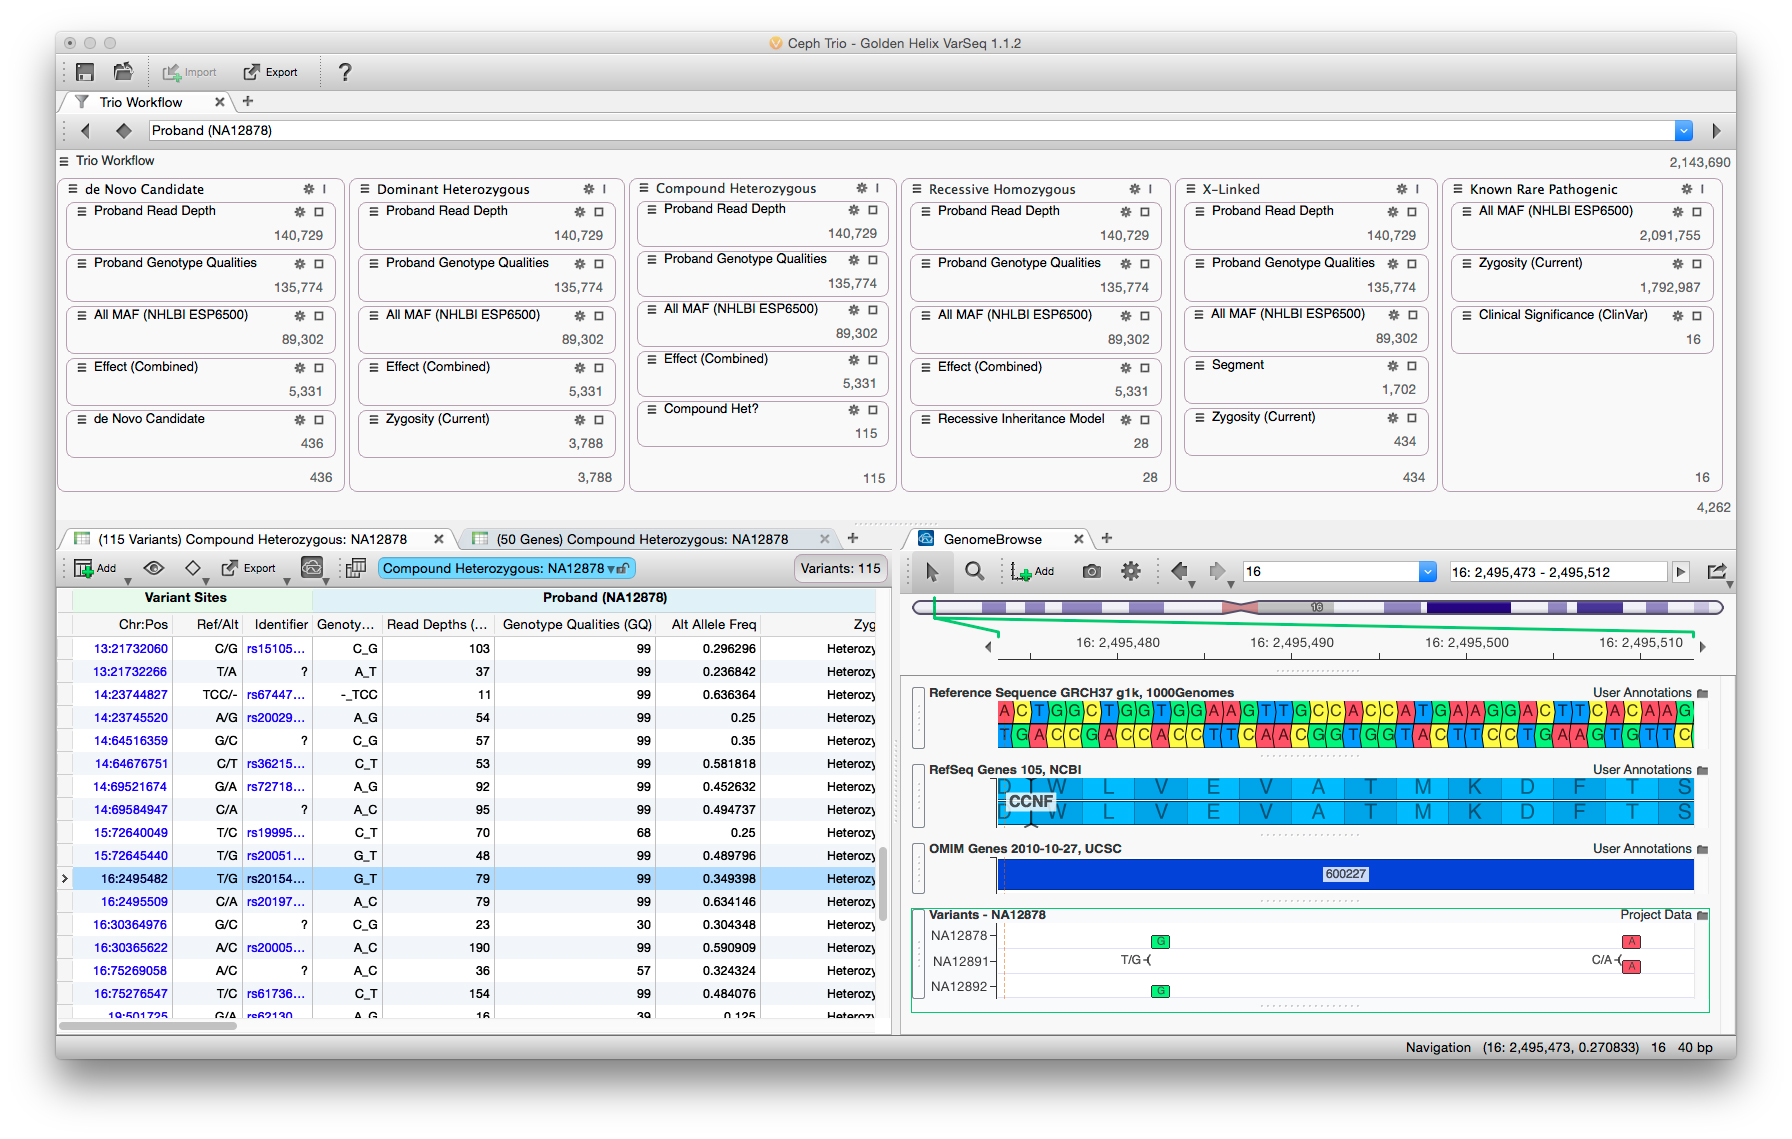Close the GenomeBrowse tab
This screenshot has width=1792, height=1139.
coord(1079,539)
